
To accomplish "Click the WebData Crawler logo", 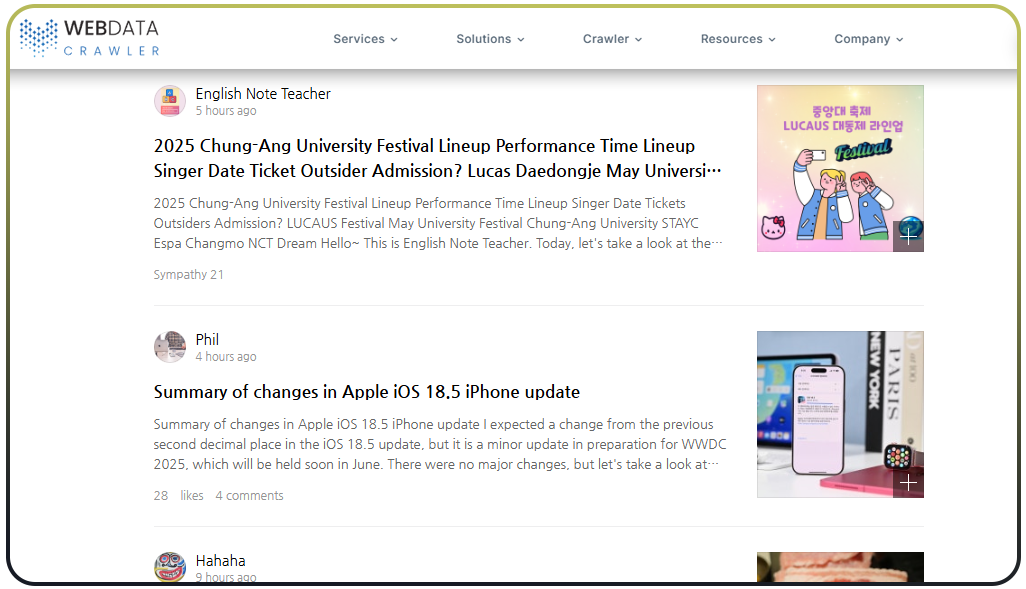I will (90, 38).
